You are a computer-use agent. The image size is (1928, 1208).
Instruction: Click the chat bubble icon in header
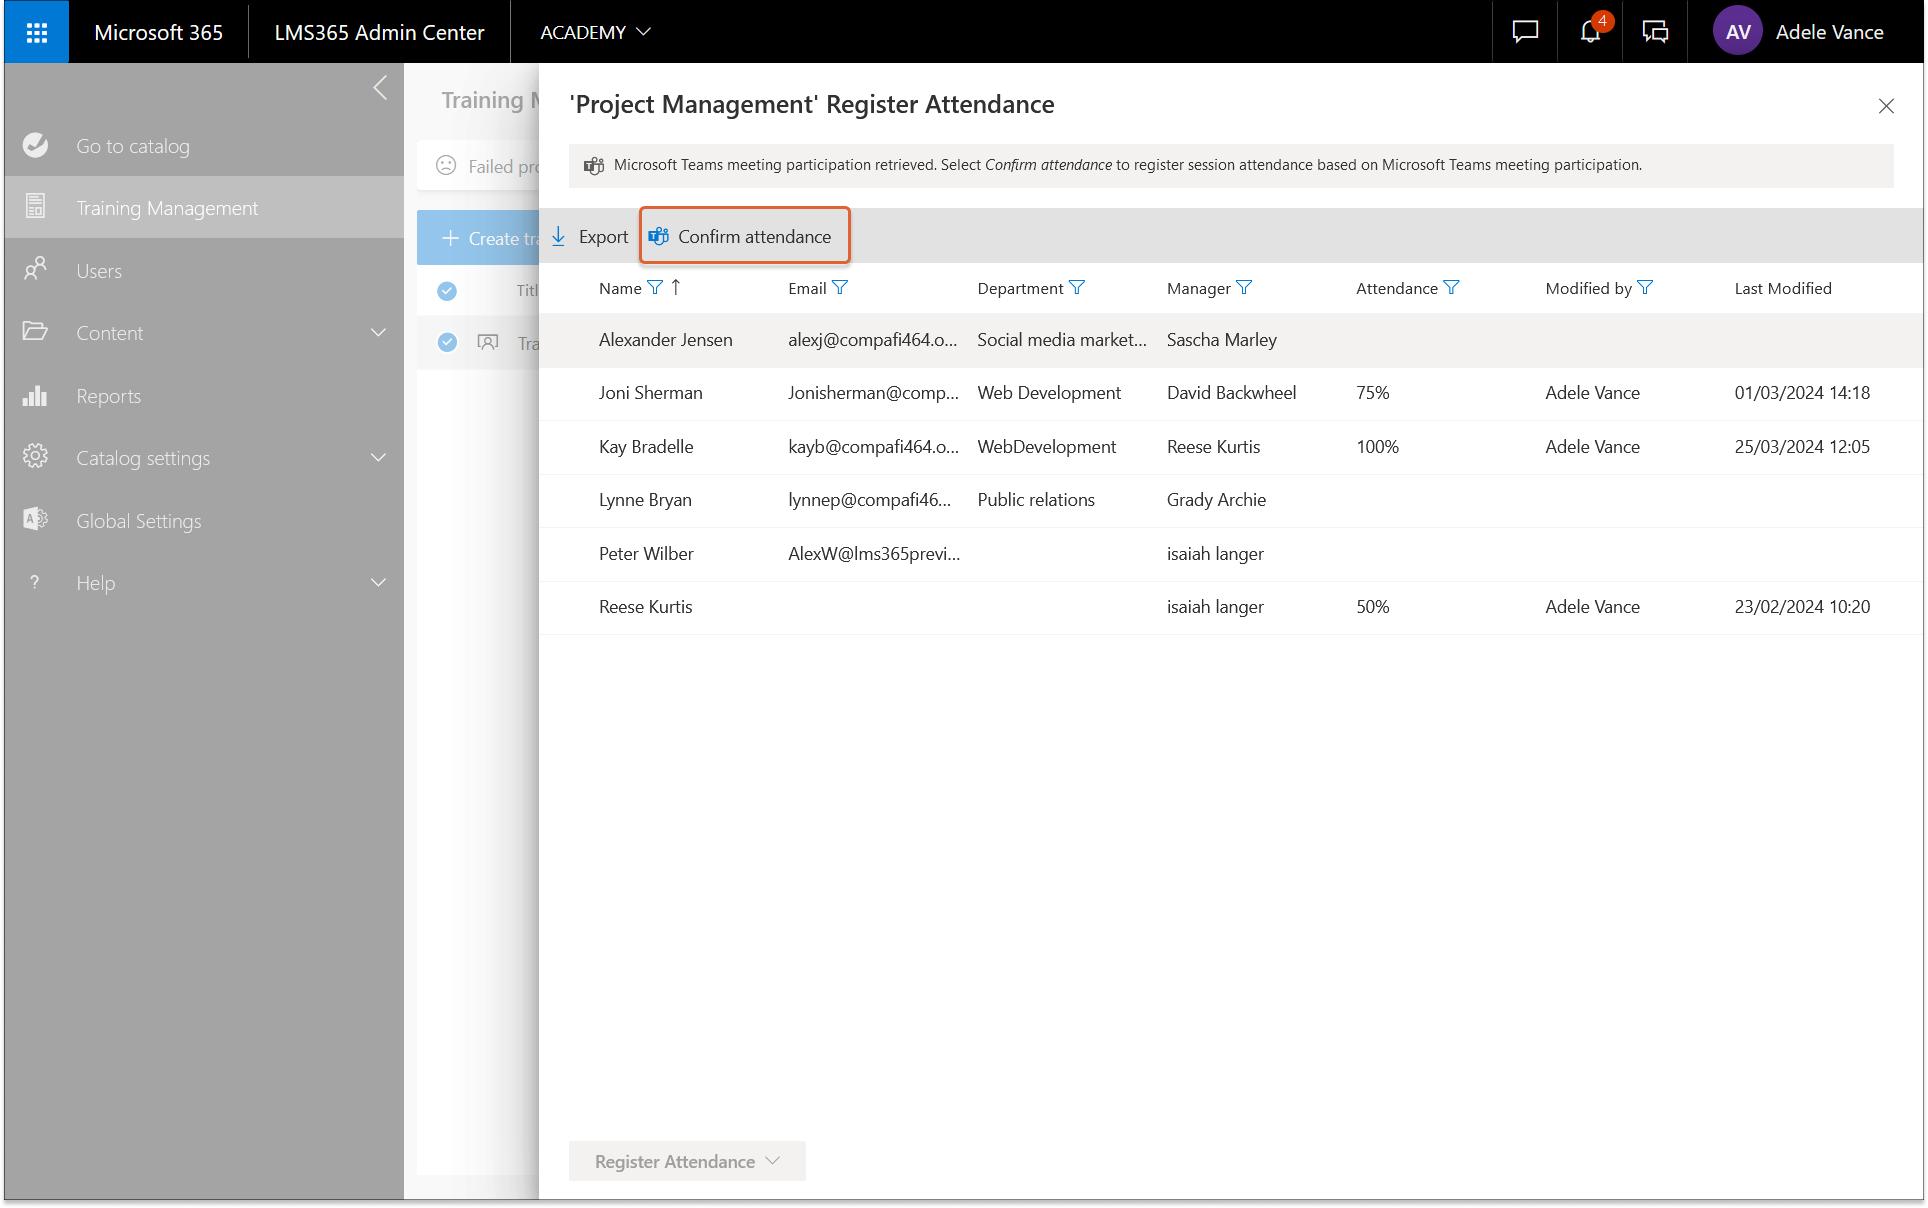point(1524,32)
